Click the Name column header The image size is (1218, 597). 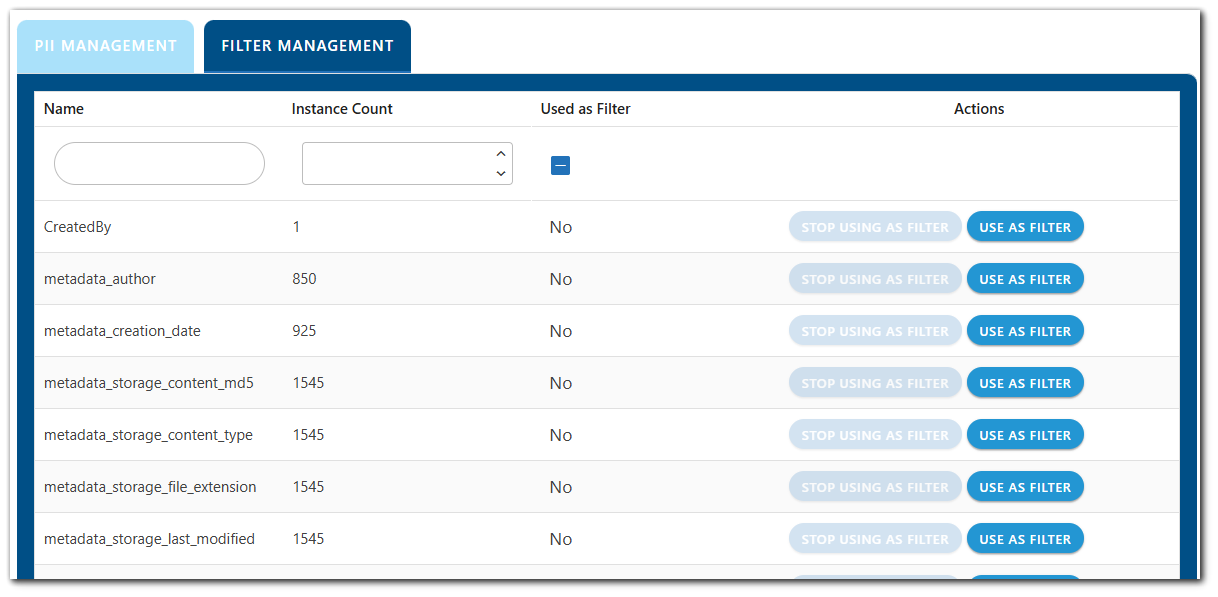click(x=63, y=108)
